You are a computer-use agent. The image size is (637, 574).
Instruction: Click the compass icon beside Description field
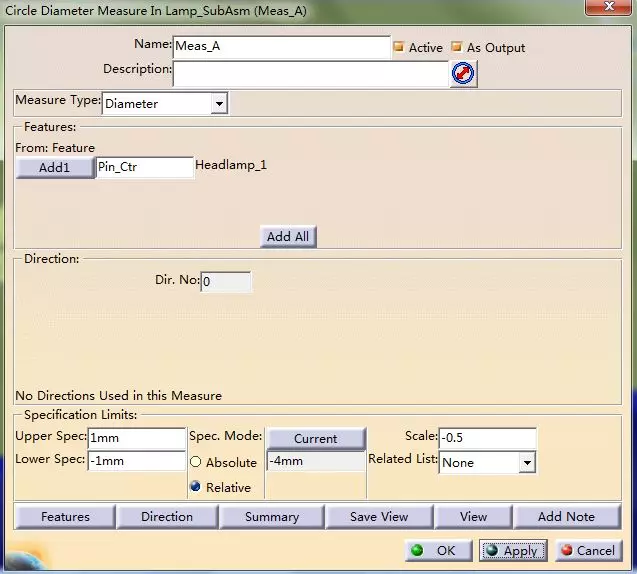(463, 73)
